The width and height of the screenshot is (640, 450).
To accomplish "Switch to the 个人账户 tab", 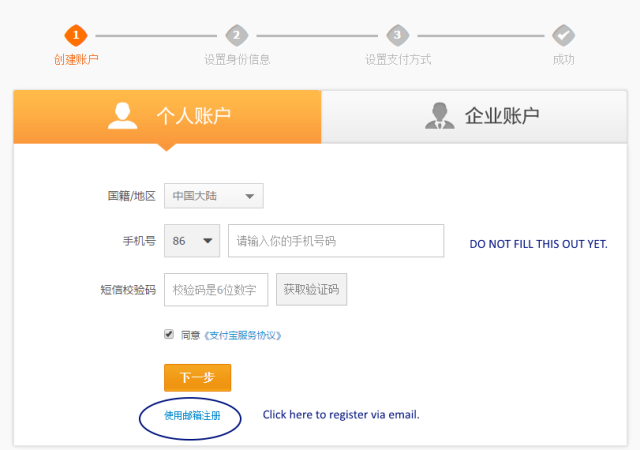I will (x=167, y=117).
